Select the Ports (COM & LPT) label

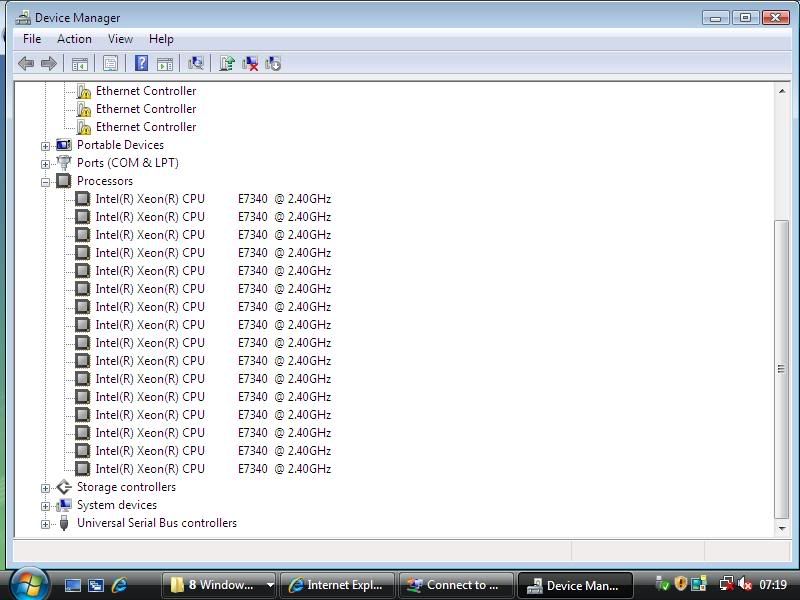pos(128,163)
